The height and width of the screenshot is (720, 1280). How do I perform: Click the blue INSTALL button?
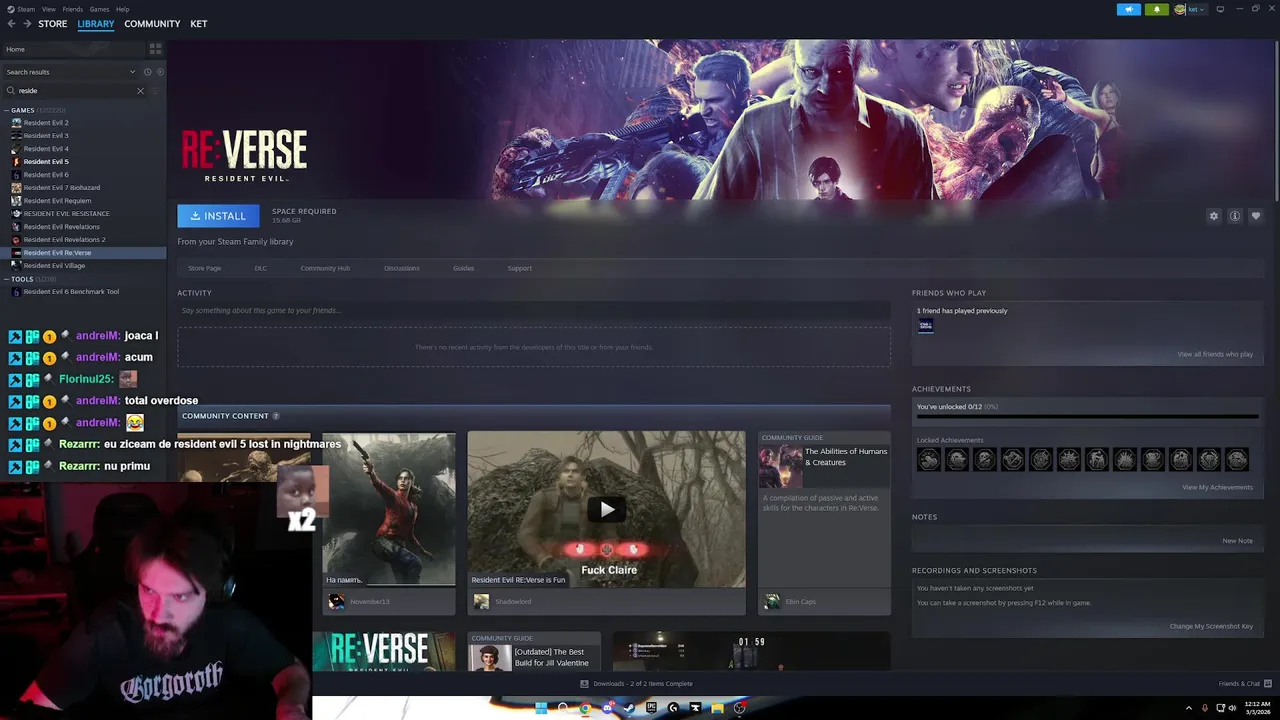coord(218,216)
